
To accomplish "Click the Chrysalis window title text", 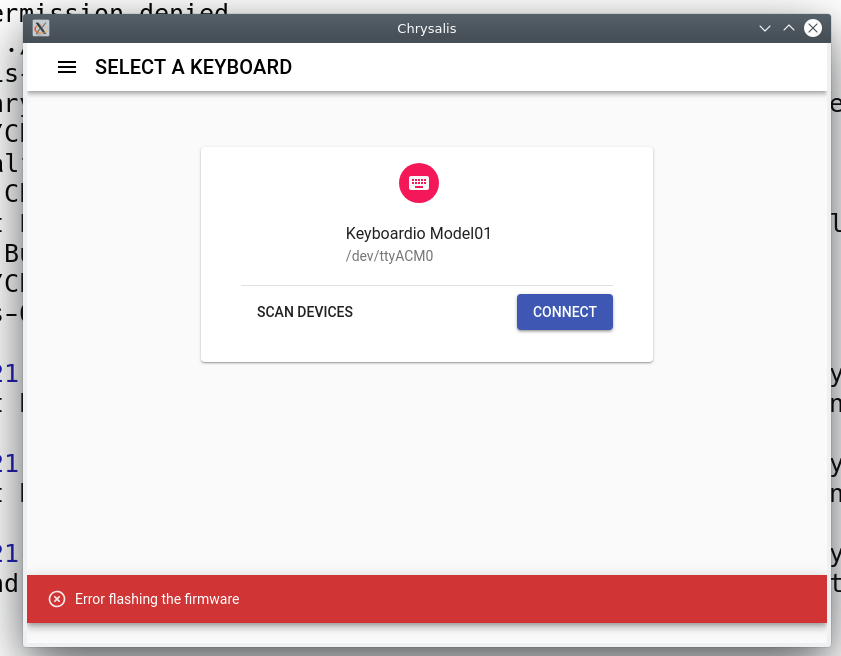I will pyautogui.click(x=428, y=28).
